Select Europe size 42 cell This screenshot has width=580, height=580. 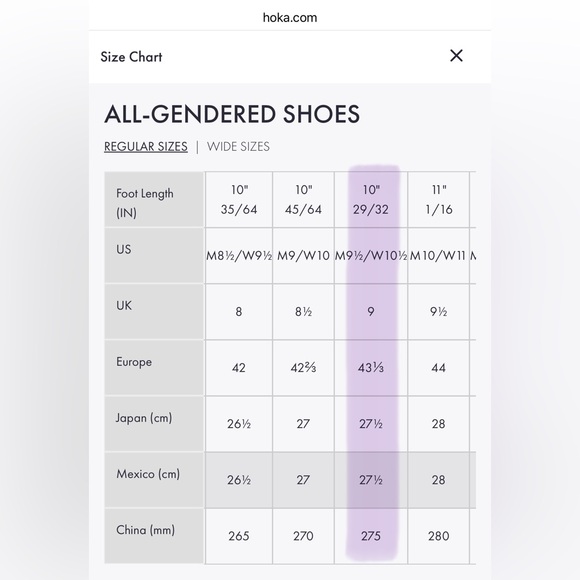tap(239, 368)
